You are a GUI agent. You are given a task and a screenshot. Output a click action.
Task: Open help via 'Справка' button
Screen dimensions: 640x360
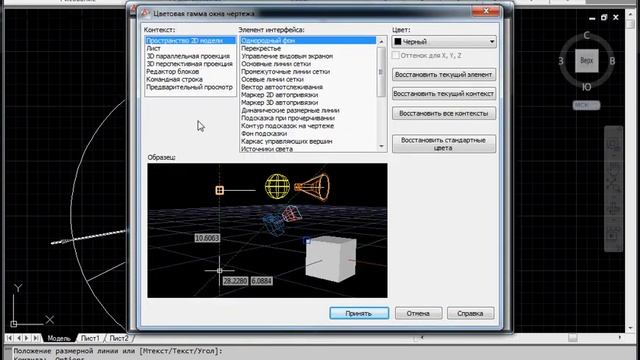pyautogui.click(x=470, y=313)
